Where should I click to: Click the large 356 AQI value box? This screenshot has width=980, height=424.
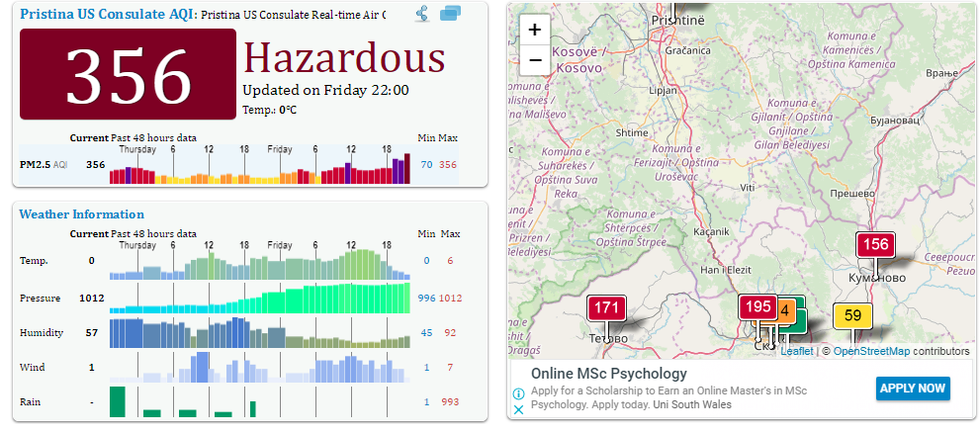point(128,76)
